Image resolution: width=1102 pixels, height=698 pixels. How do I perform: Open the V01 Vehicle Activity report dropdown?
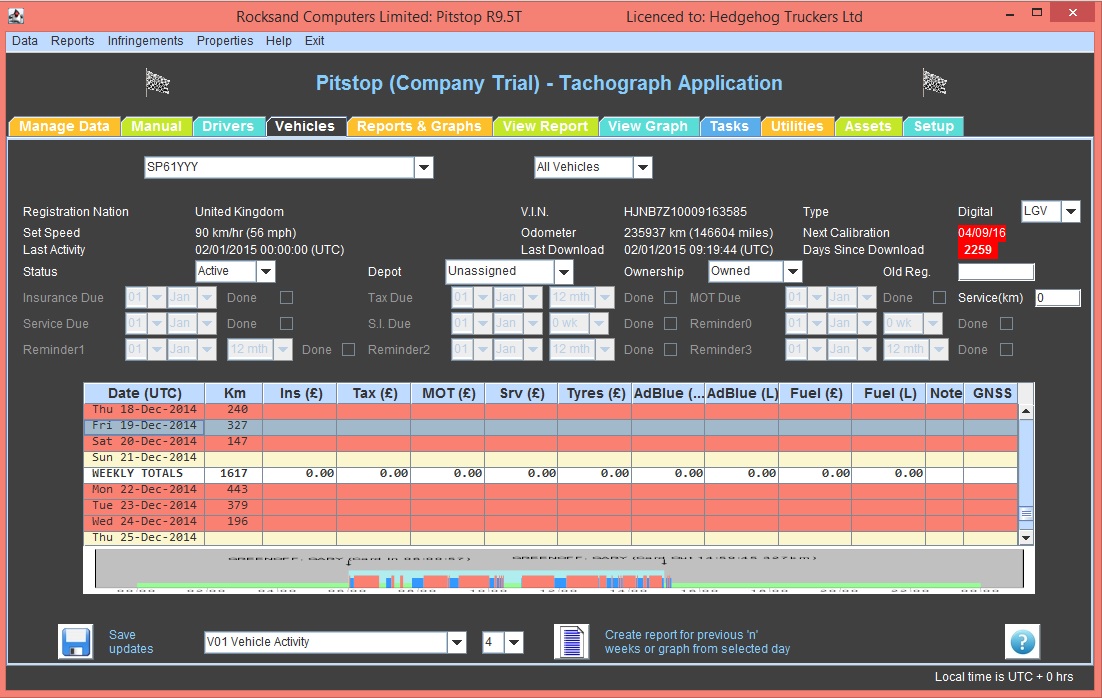coord(457,642)
